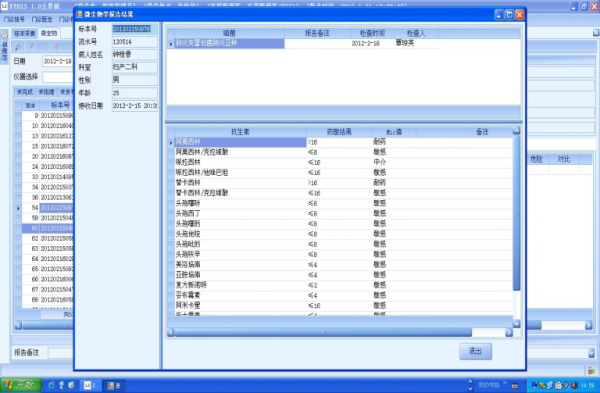
Task: Click the 检查人 column header
Action: 416,33
